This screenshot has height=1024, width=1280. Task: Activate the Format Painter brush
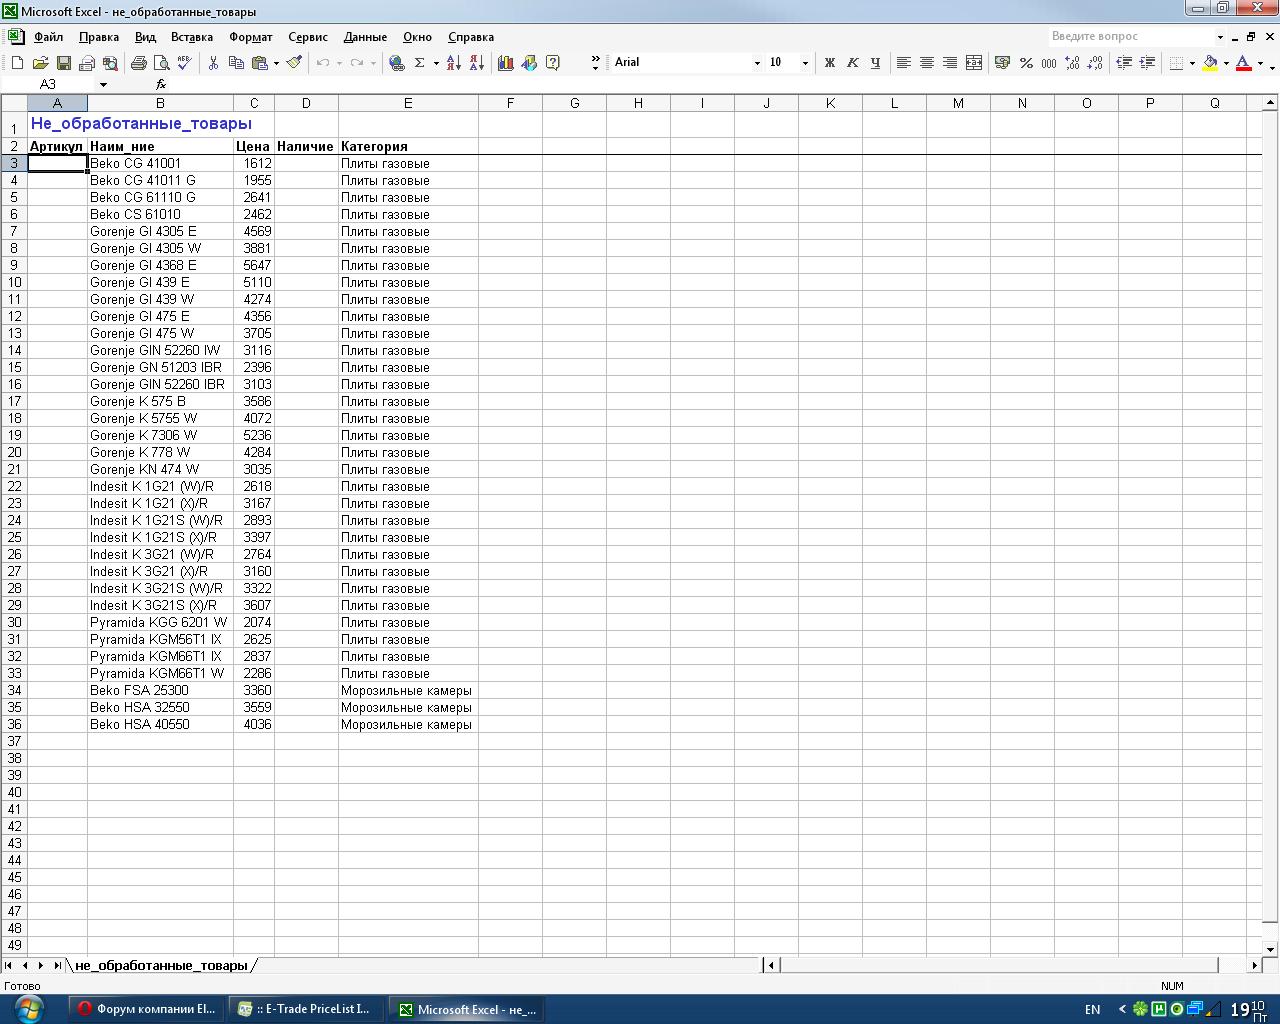pyautogui.click(x=294, y=63)
